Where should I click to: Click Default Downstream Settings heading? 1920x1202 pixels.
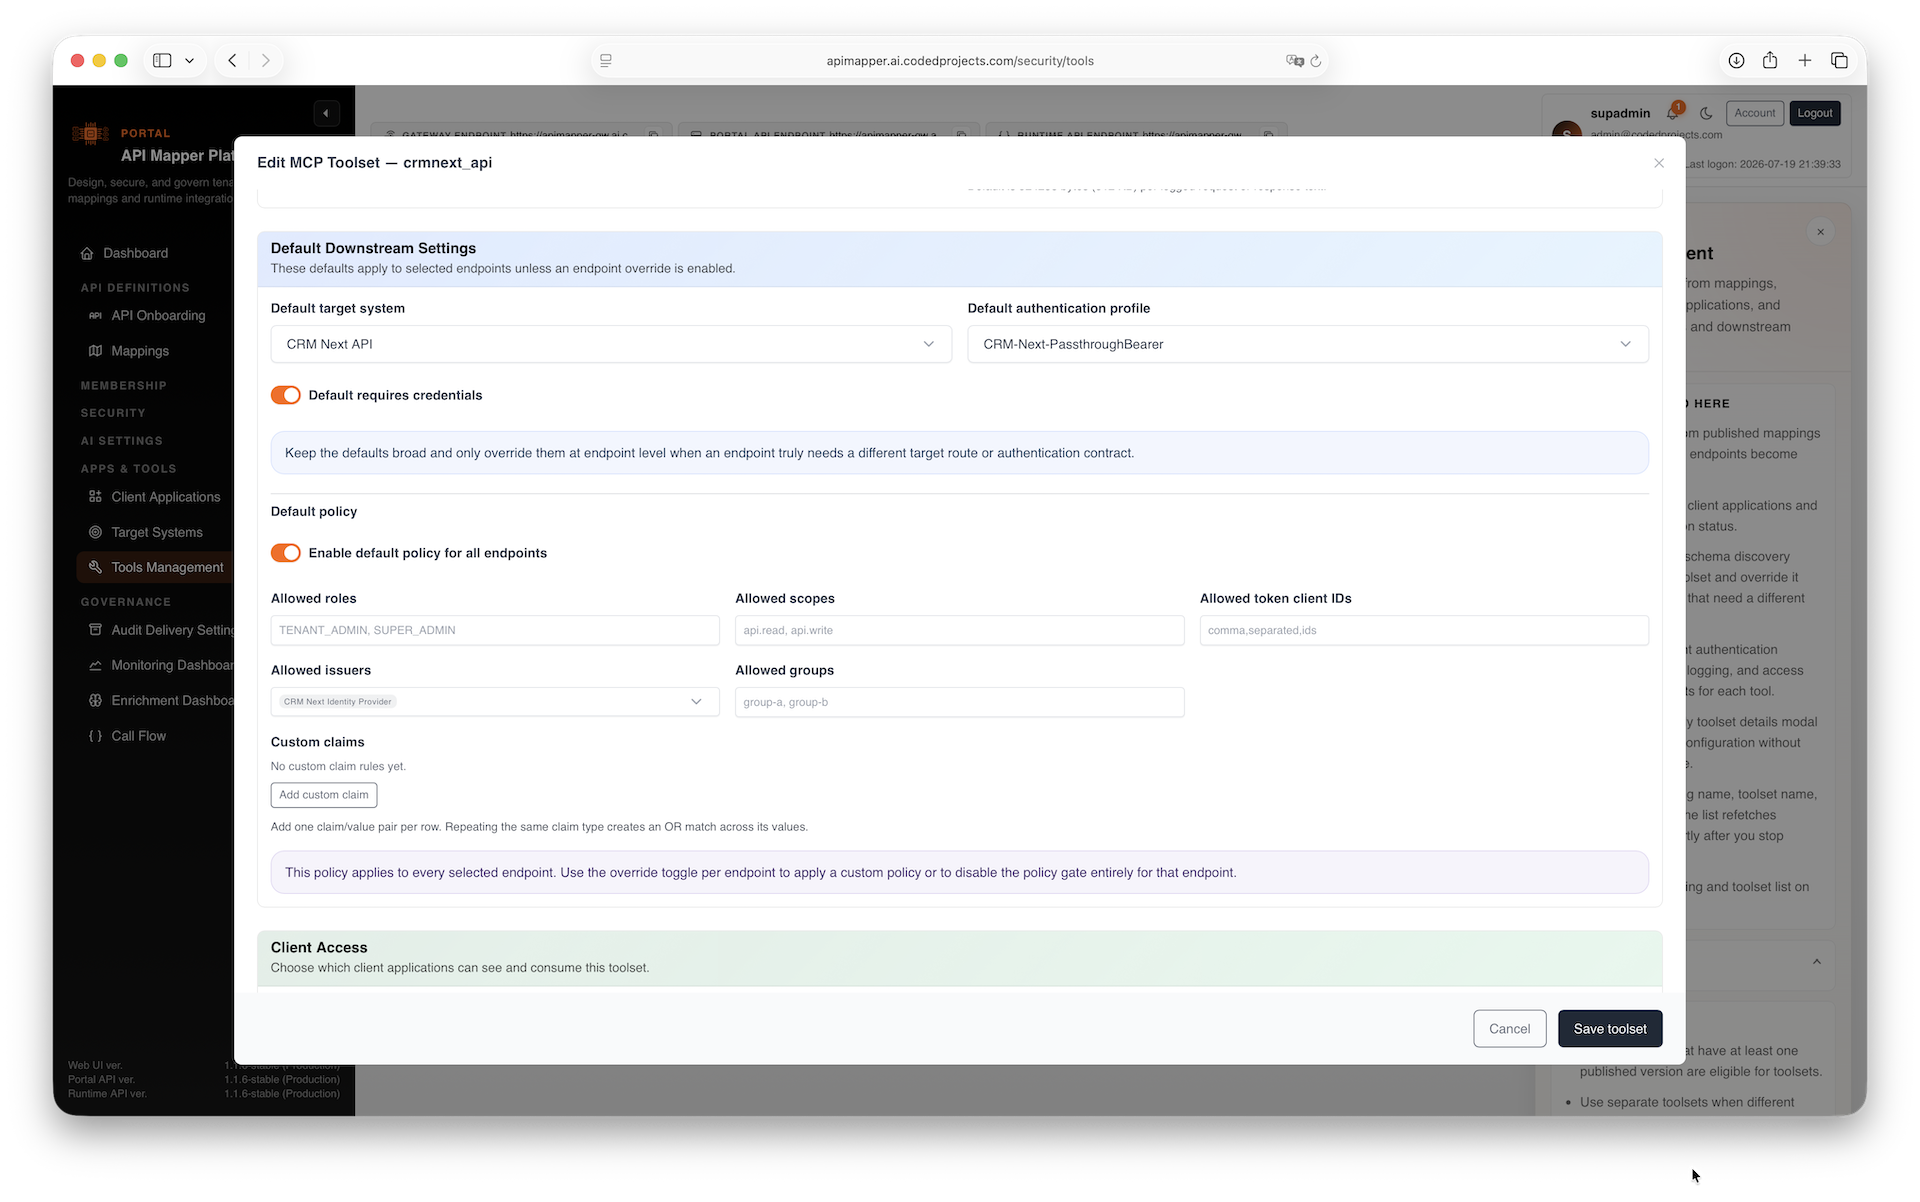point(373,248)
